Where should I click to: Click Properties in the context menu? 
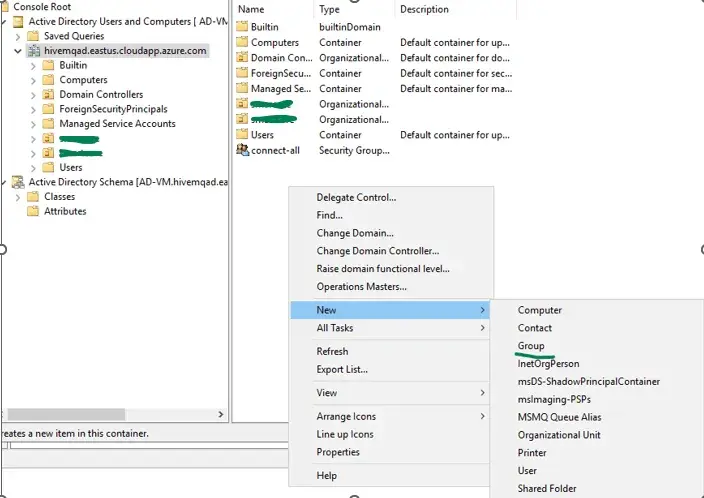click(x=338, y=452)
